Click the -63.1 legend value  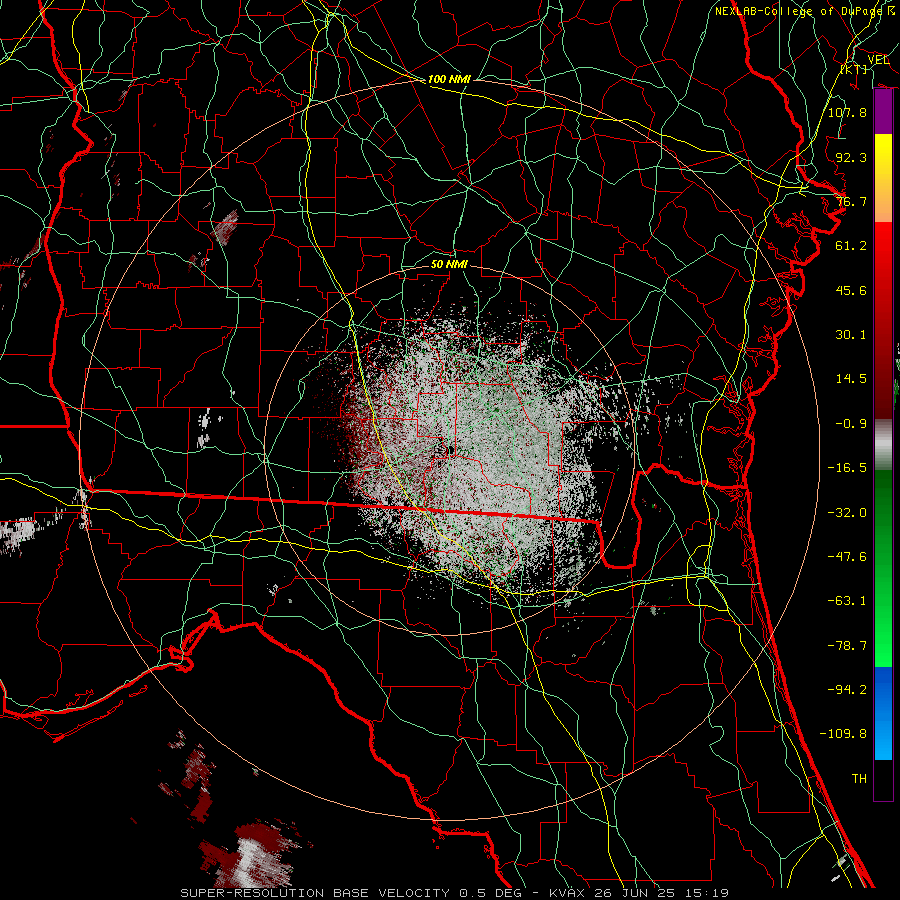(x=847, y=601)
